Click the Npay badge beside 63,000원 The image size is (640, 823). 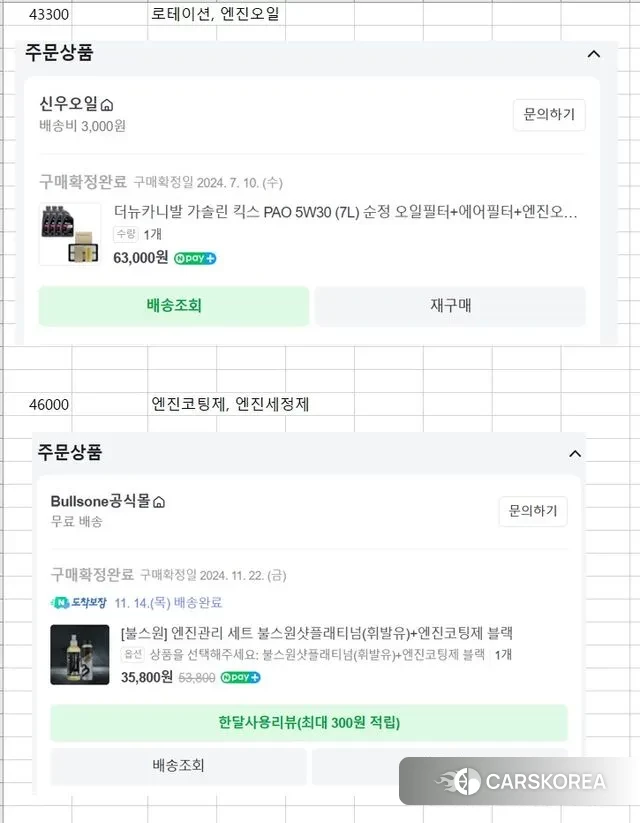(195, 258)
